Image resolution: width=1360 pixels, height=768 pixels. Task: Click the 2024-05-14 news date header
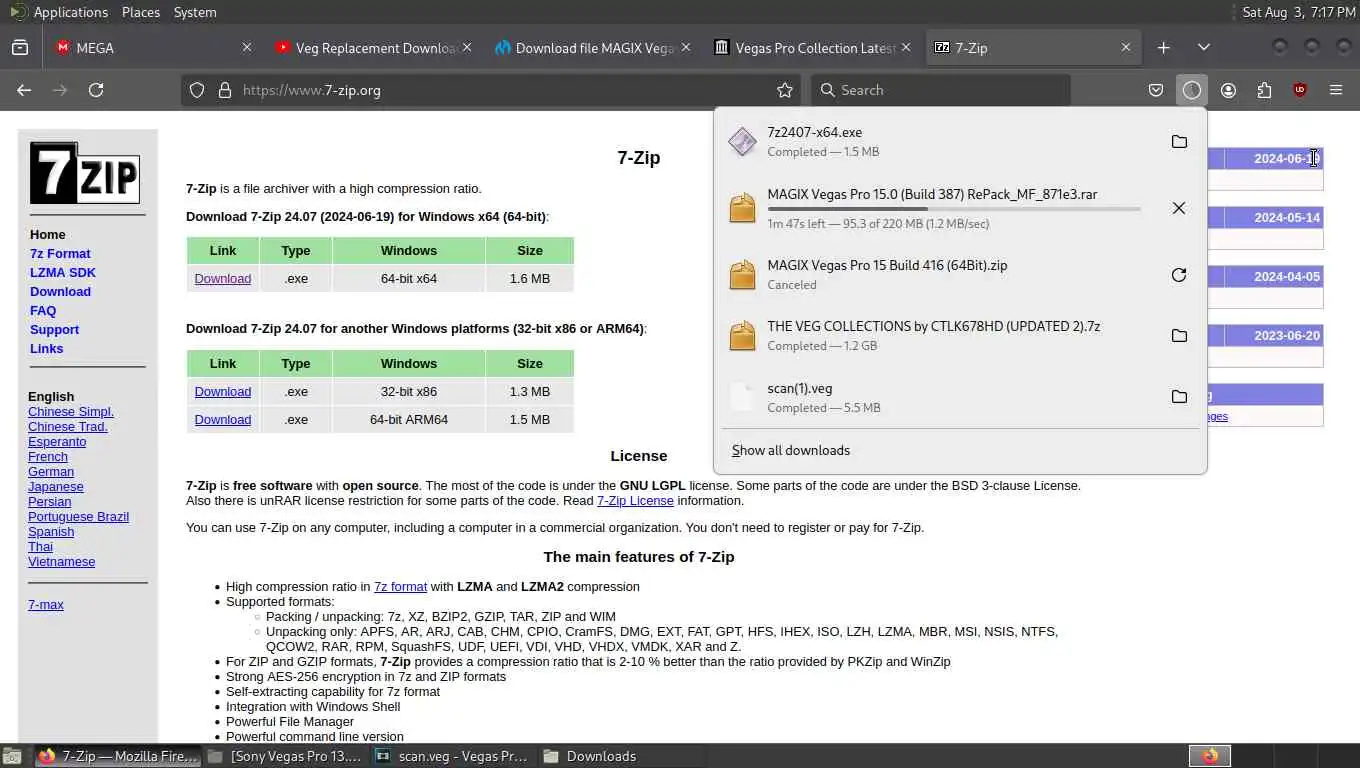coord(1287,217)
